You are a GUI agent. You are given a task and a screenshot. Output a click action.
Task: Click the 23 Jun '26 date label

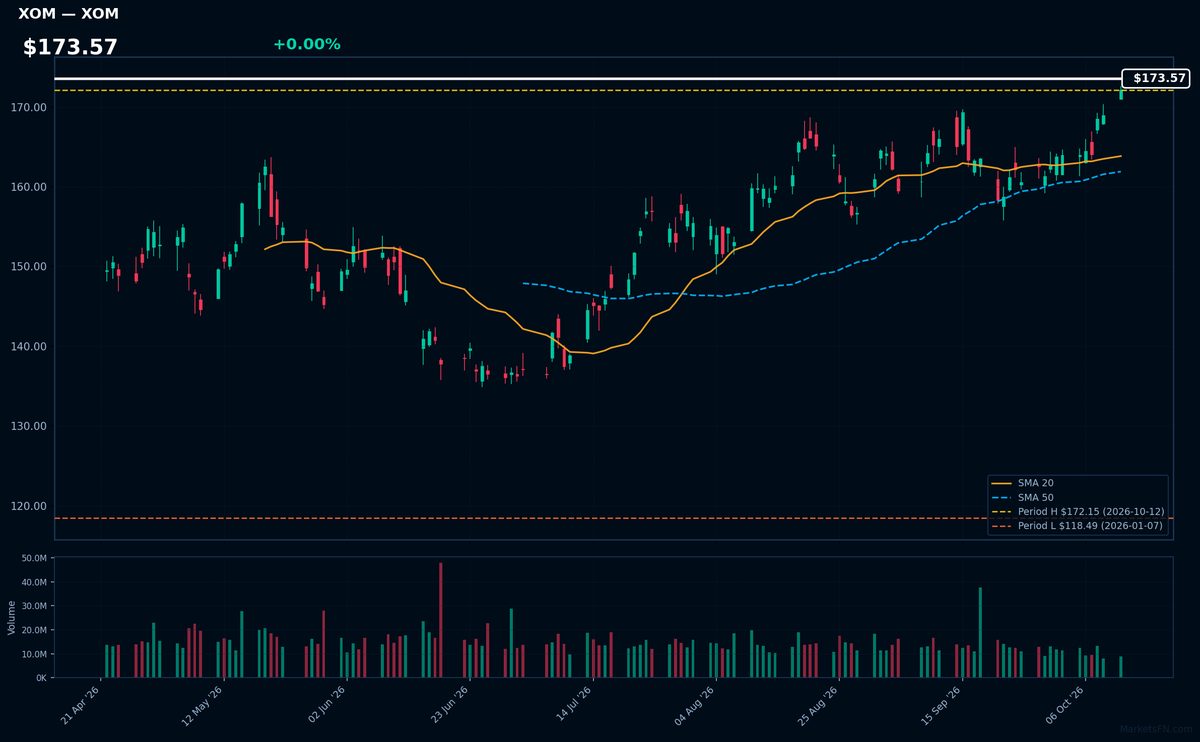(450, 705)
